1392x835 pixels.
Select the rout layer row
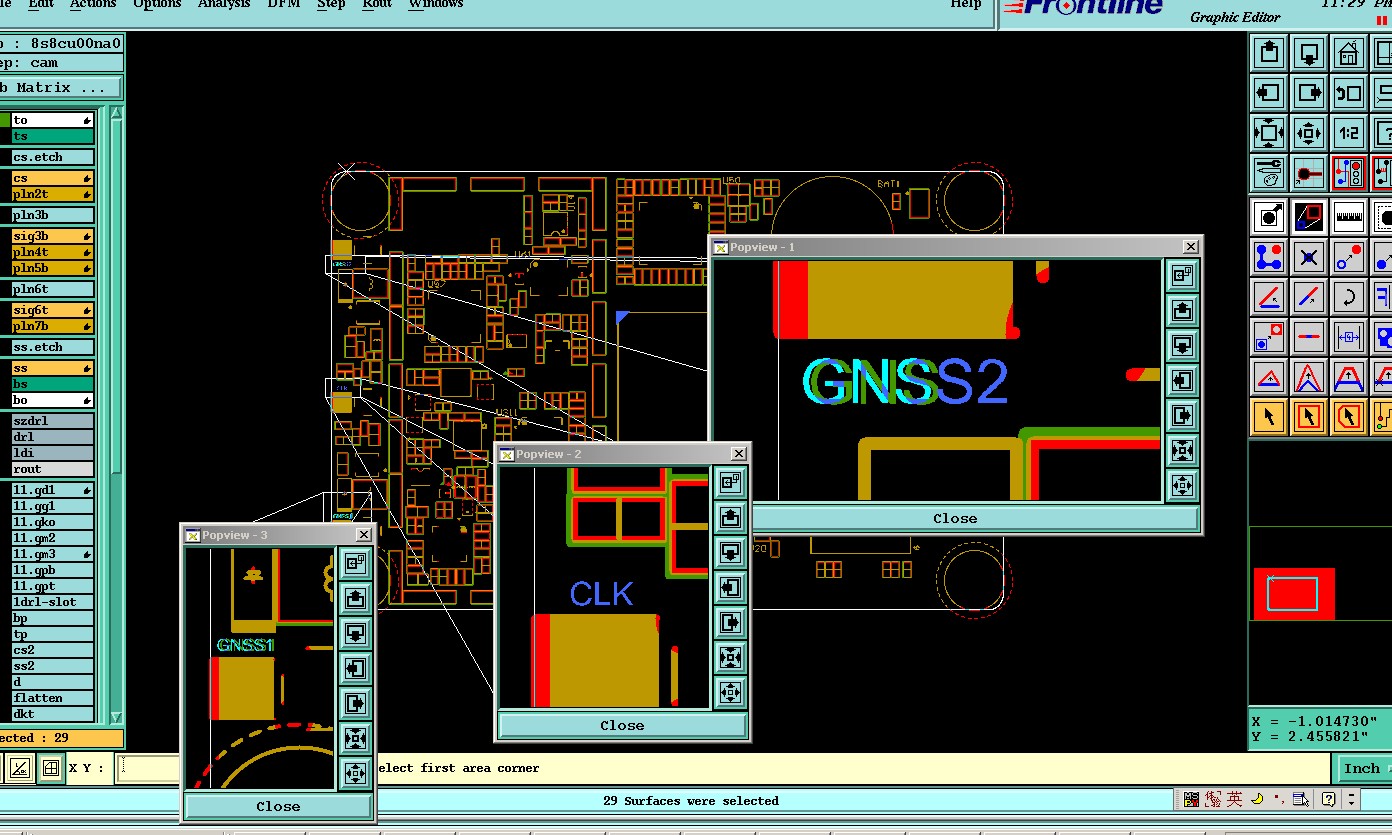pyautogui.click(x=53, y=469)
